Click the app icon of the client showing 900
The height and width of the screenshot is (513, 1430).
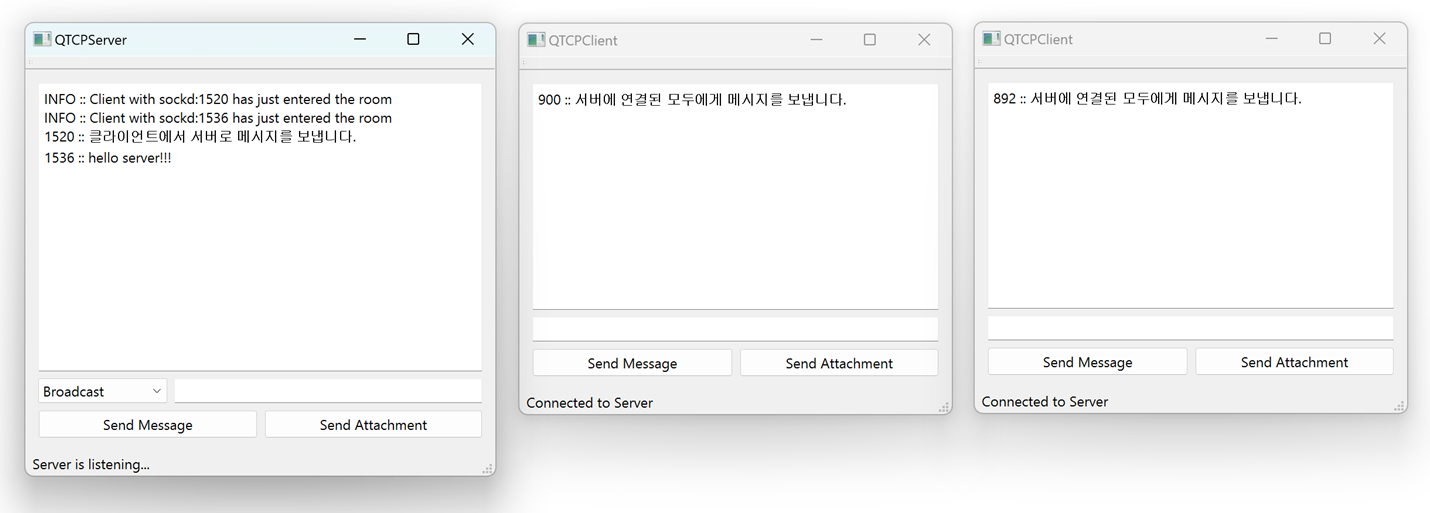click(x=536, y=40)
